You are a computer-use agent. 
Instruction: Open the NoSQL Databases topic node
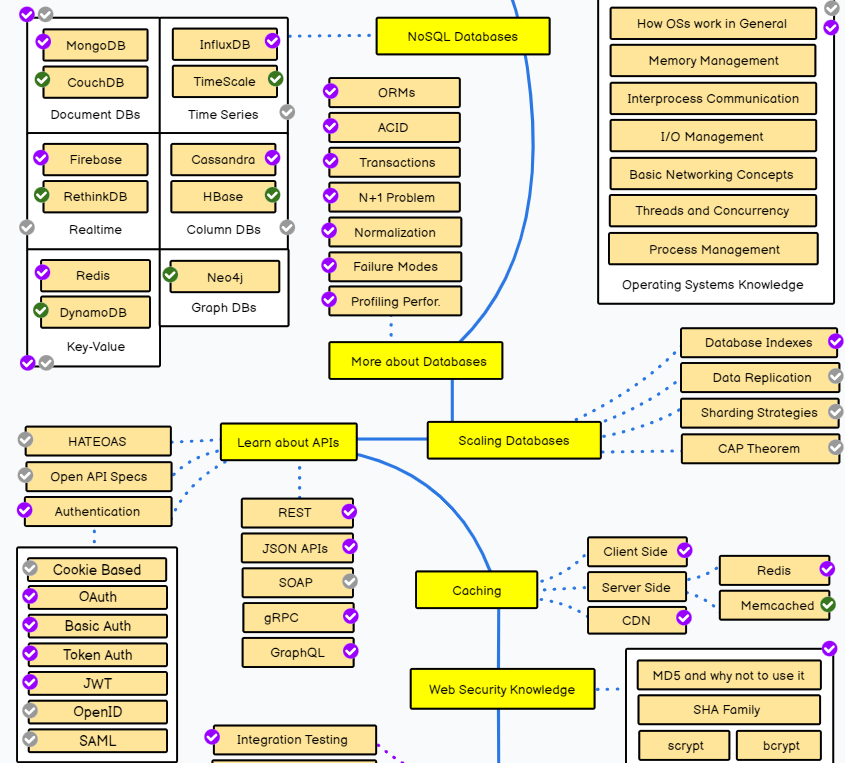(462, 37)
